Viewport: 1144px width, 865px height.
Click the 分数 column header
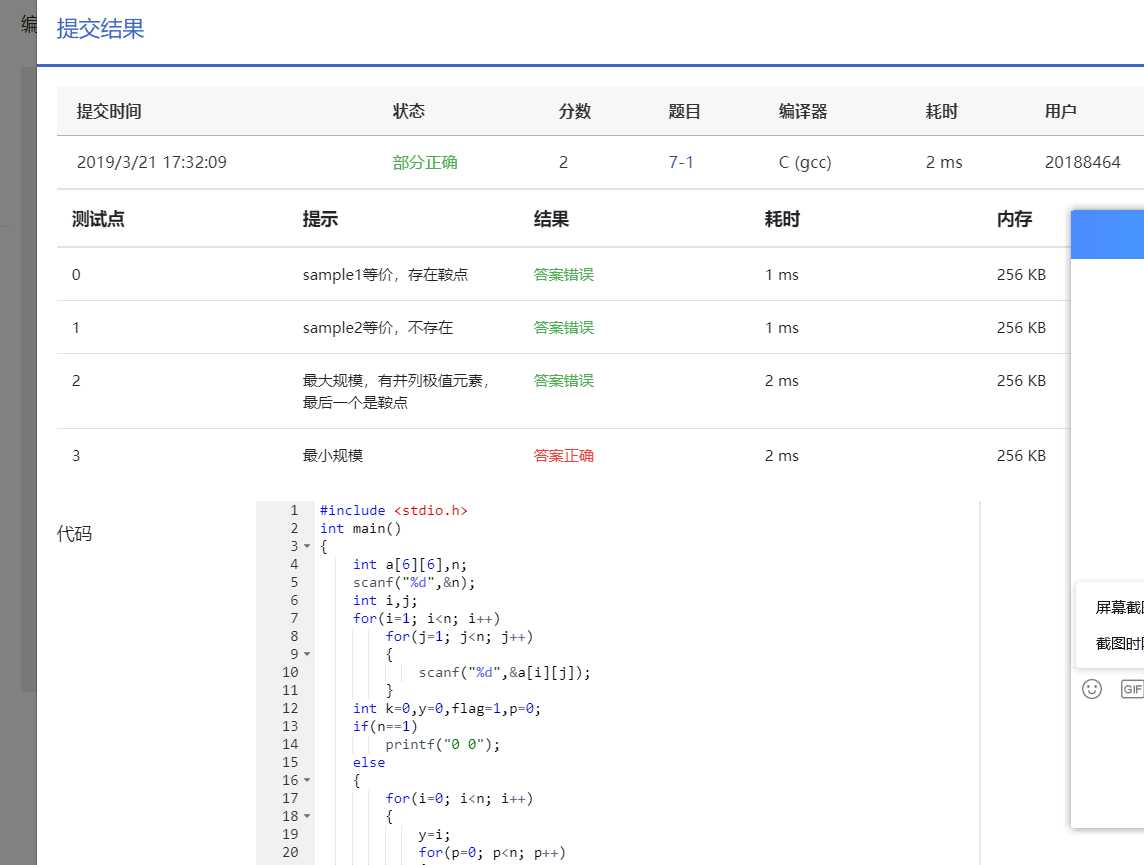coord(575,111)
